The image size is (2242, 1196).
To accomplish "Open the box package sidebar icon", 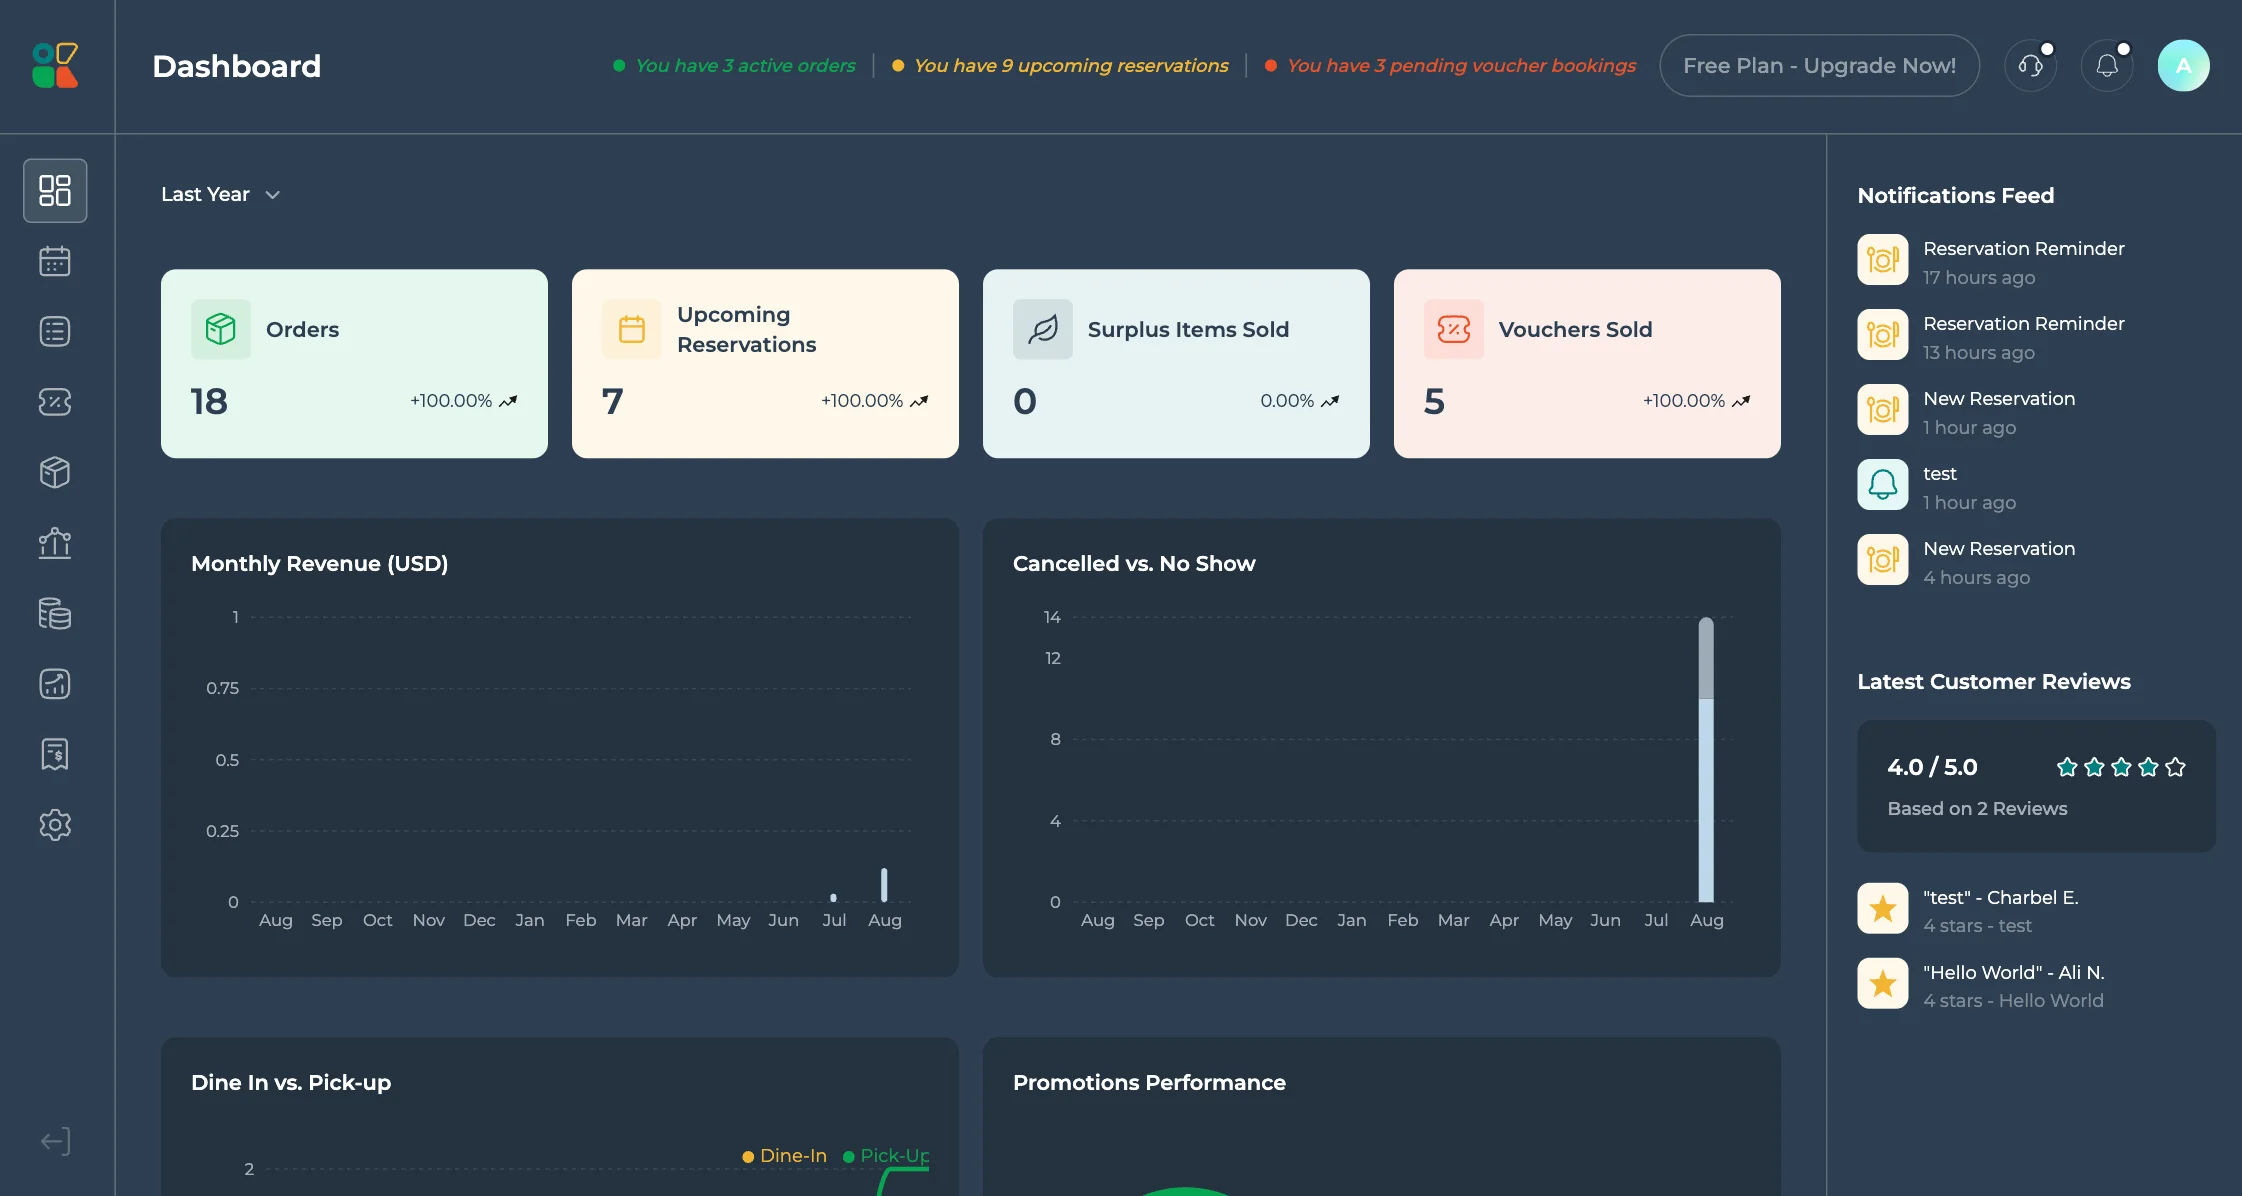I will click(x=55, y=472).
